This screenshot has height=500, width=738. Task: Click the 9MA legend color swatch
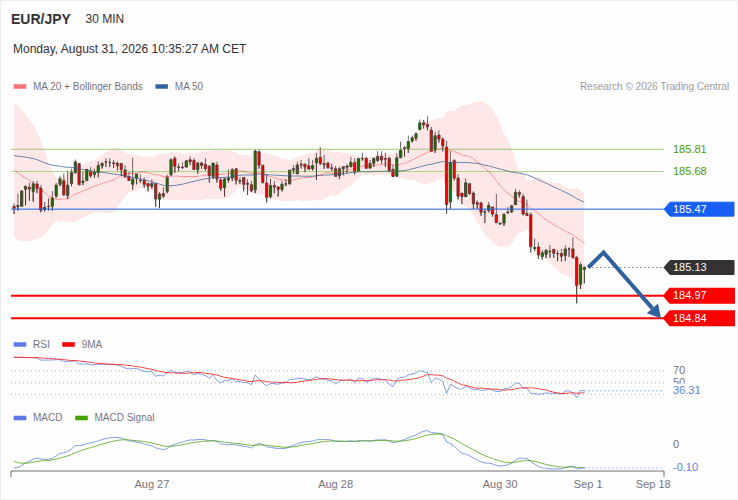69,345
